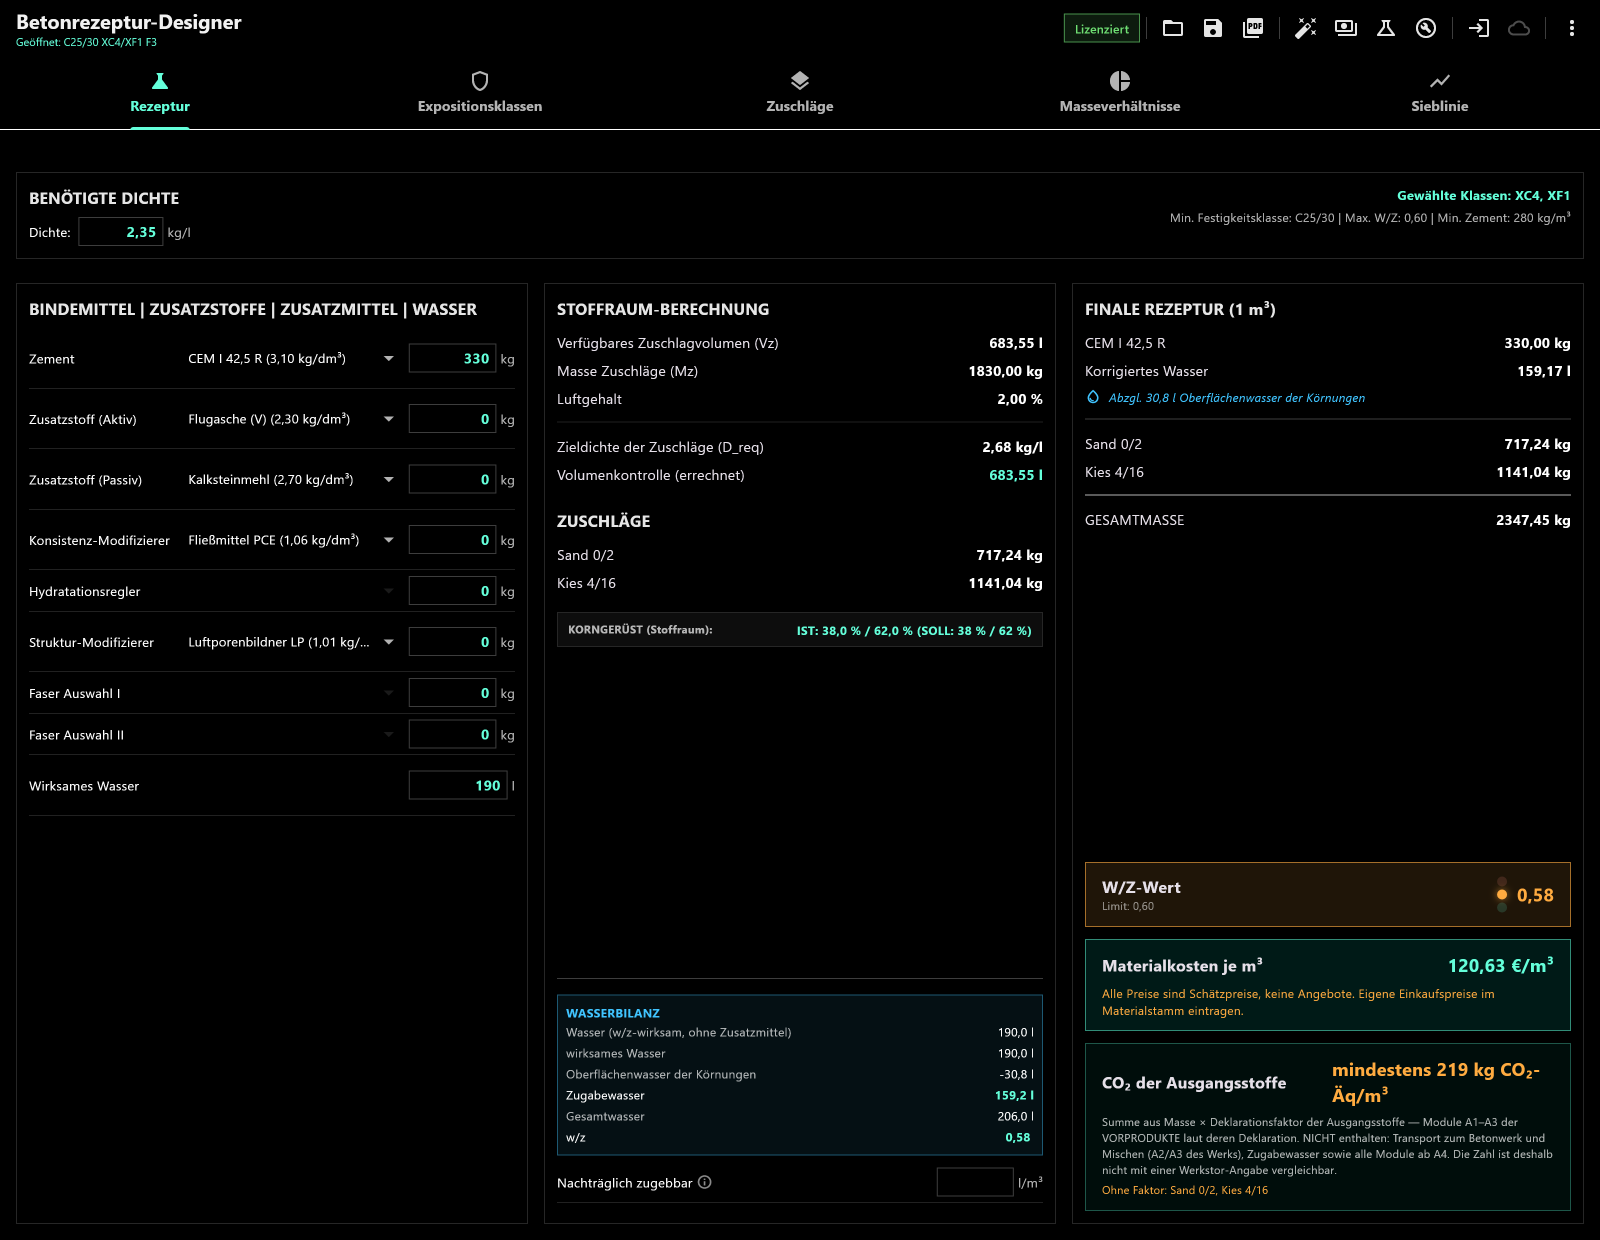Click the Faser Auswahl II kg input
Viewport: 1600px width, 1240px height.
452,735
